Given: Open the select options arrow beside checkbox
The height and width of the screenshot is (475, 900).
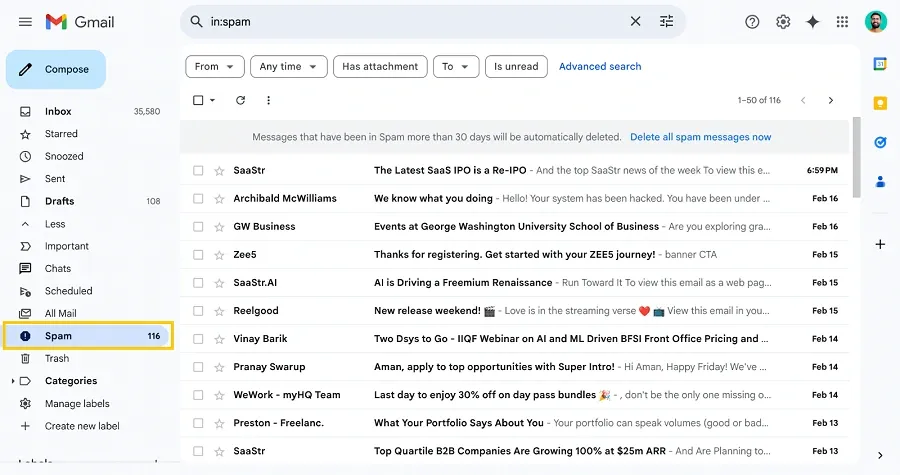Looking at the screenshot, I should click(212, 100).
